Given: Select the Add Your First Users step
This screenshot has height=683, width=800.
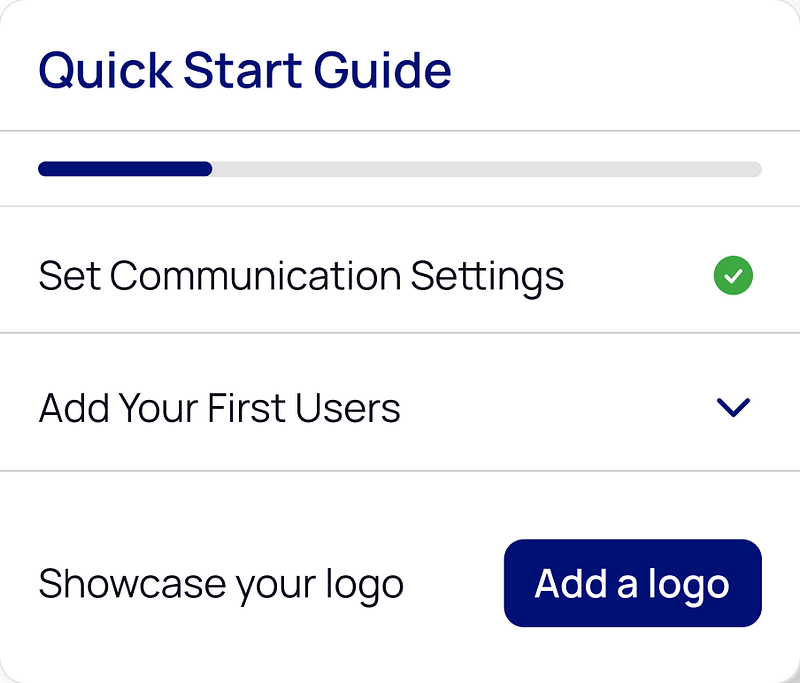Looking at the screenshot, I should (x=219, y=408).
